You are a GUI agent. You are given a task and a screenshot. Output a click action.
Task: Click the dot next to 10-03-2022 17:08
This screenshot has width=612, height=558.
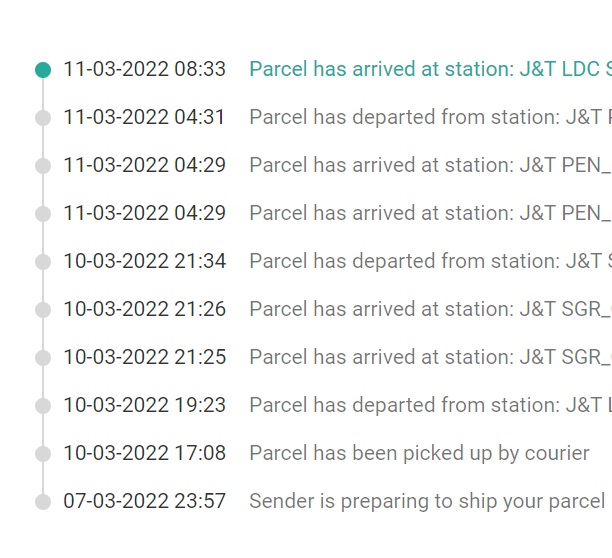(x=43, y=454)
